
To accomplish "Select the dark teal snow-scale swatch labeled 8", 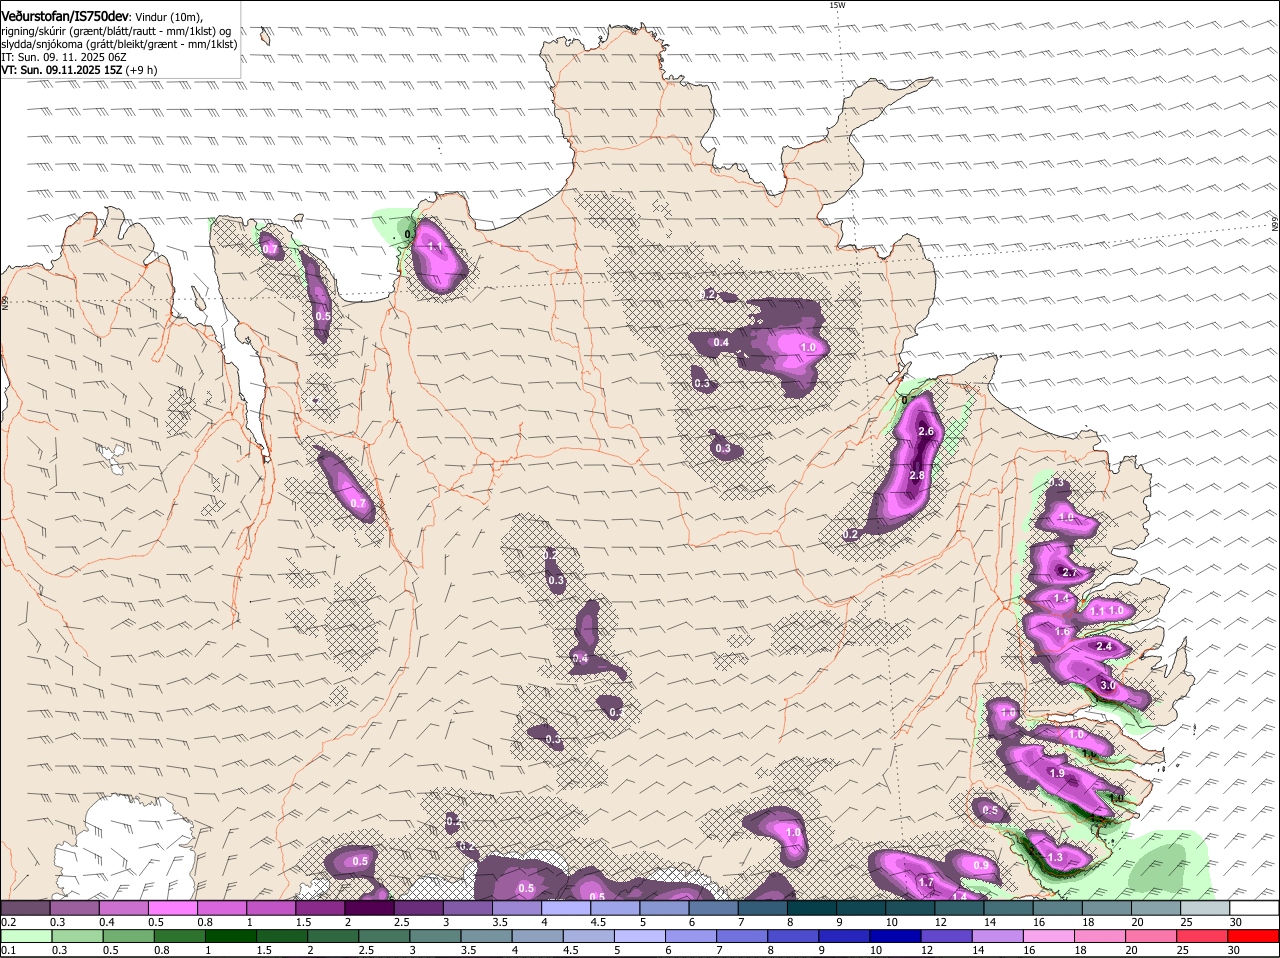I will [x=812, y=908].
